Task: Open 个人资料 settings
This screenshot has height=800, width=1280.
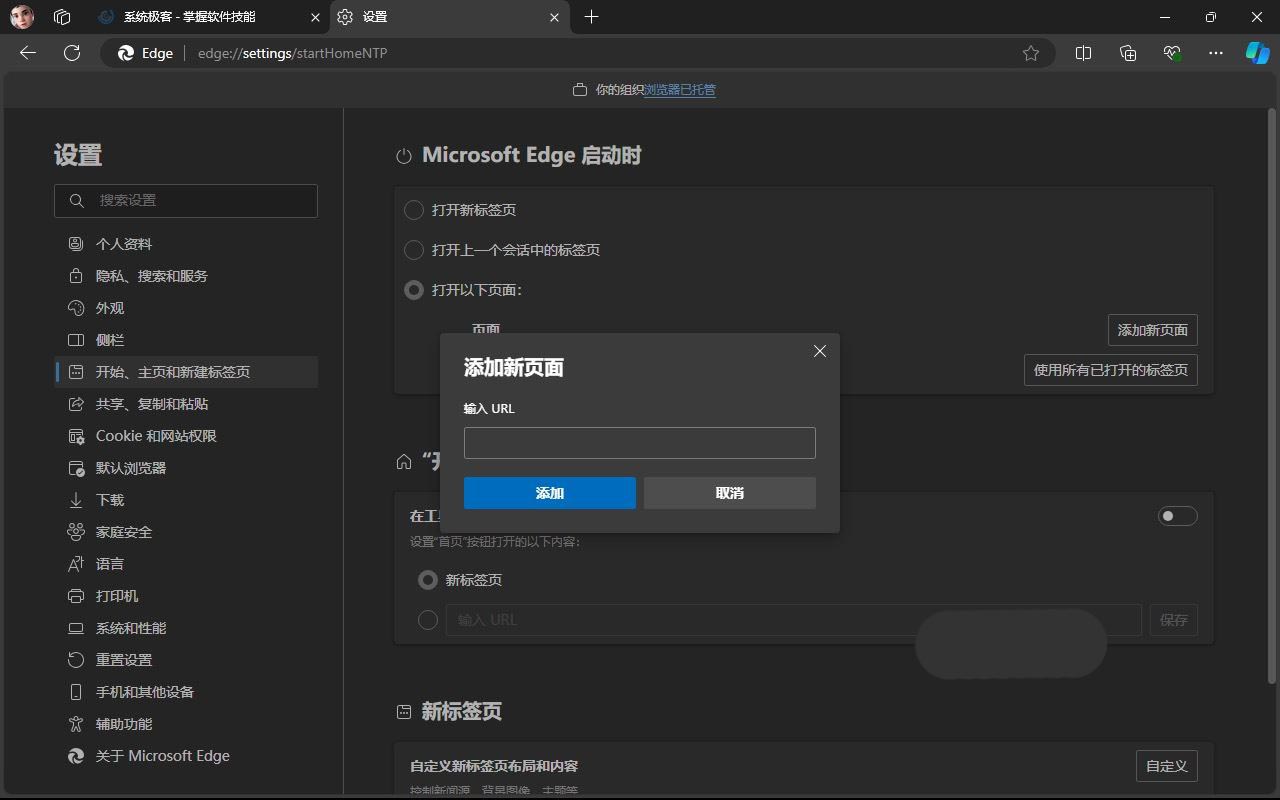Action: click(186, 244)
